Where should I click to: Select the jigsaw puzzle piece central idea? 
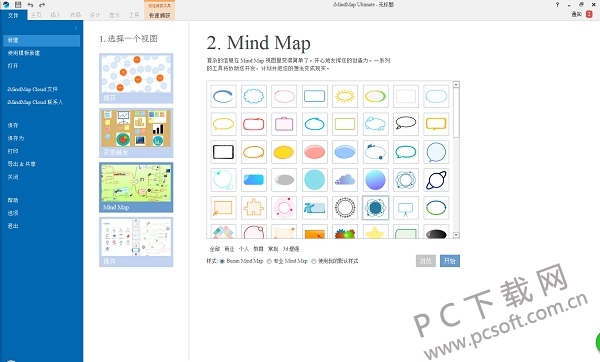coord(254,208)
